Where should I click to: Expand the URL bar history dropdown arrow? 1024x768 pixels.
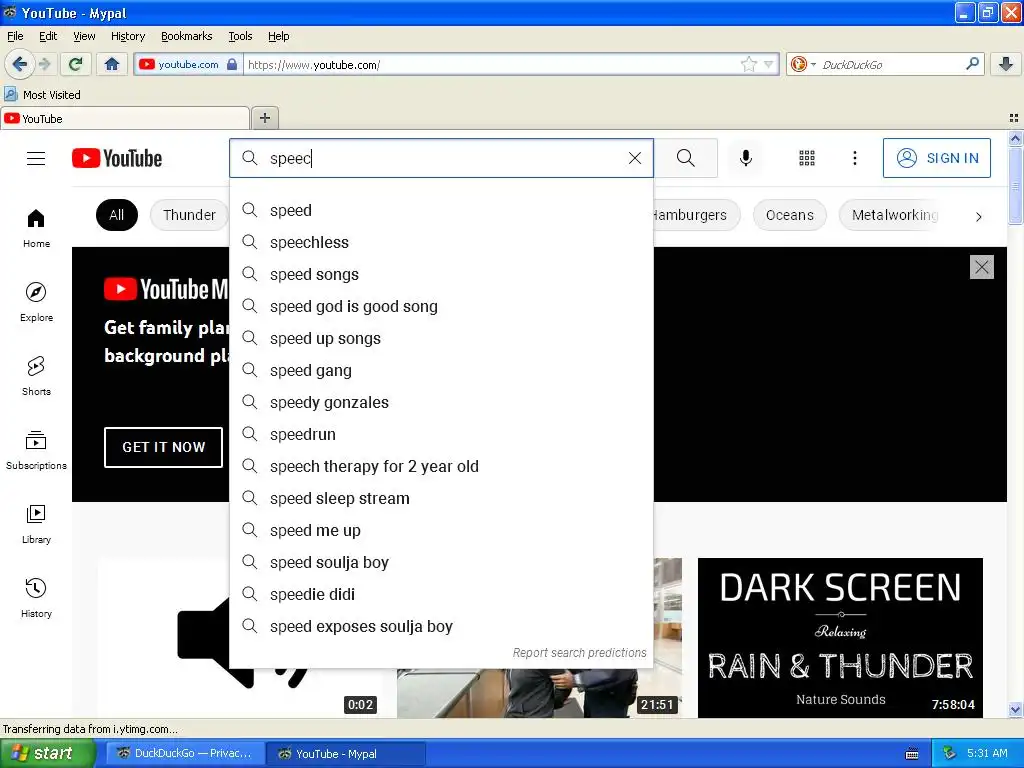pyautogui.click(x=769, y=64)
